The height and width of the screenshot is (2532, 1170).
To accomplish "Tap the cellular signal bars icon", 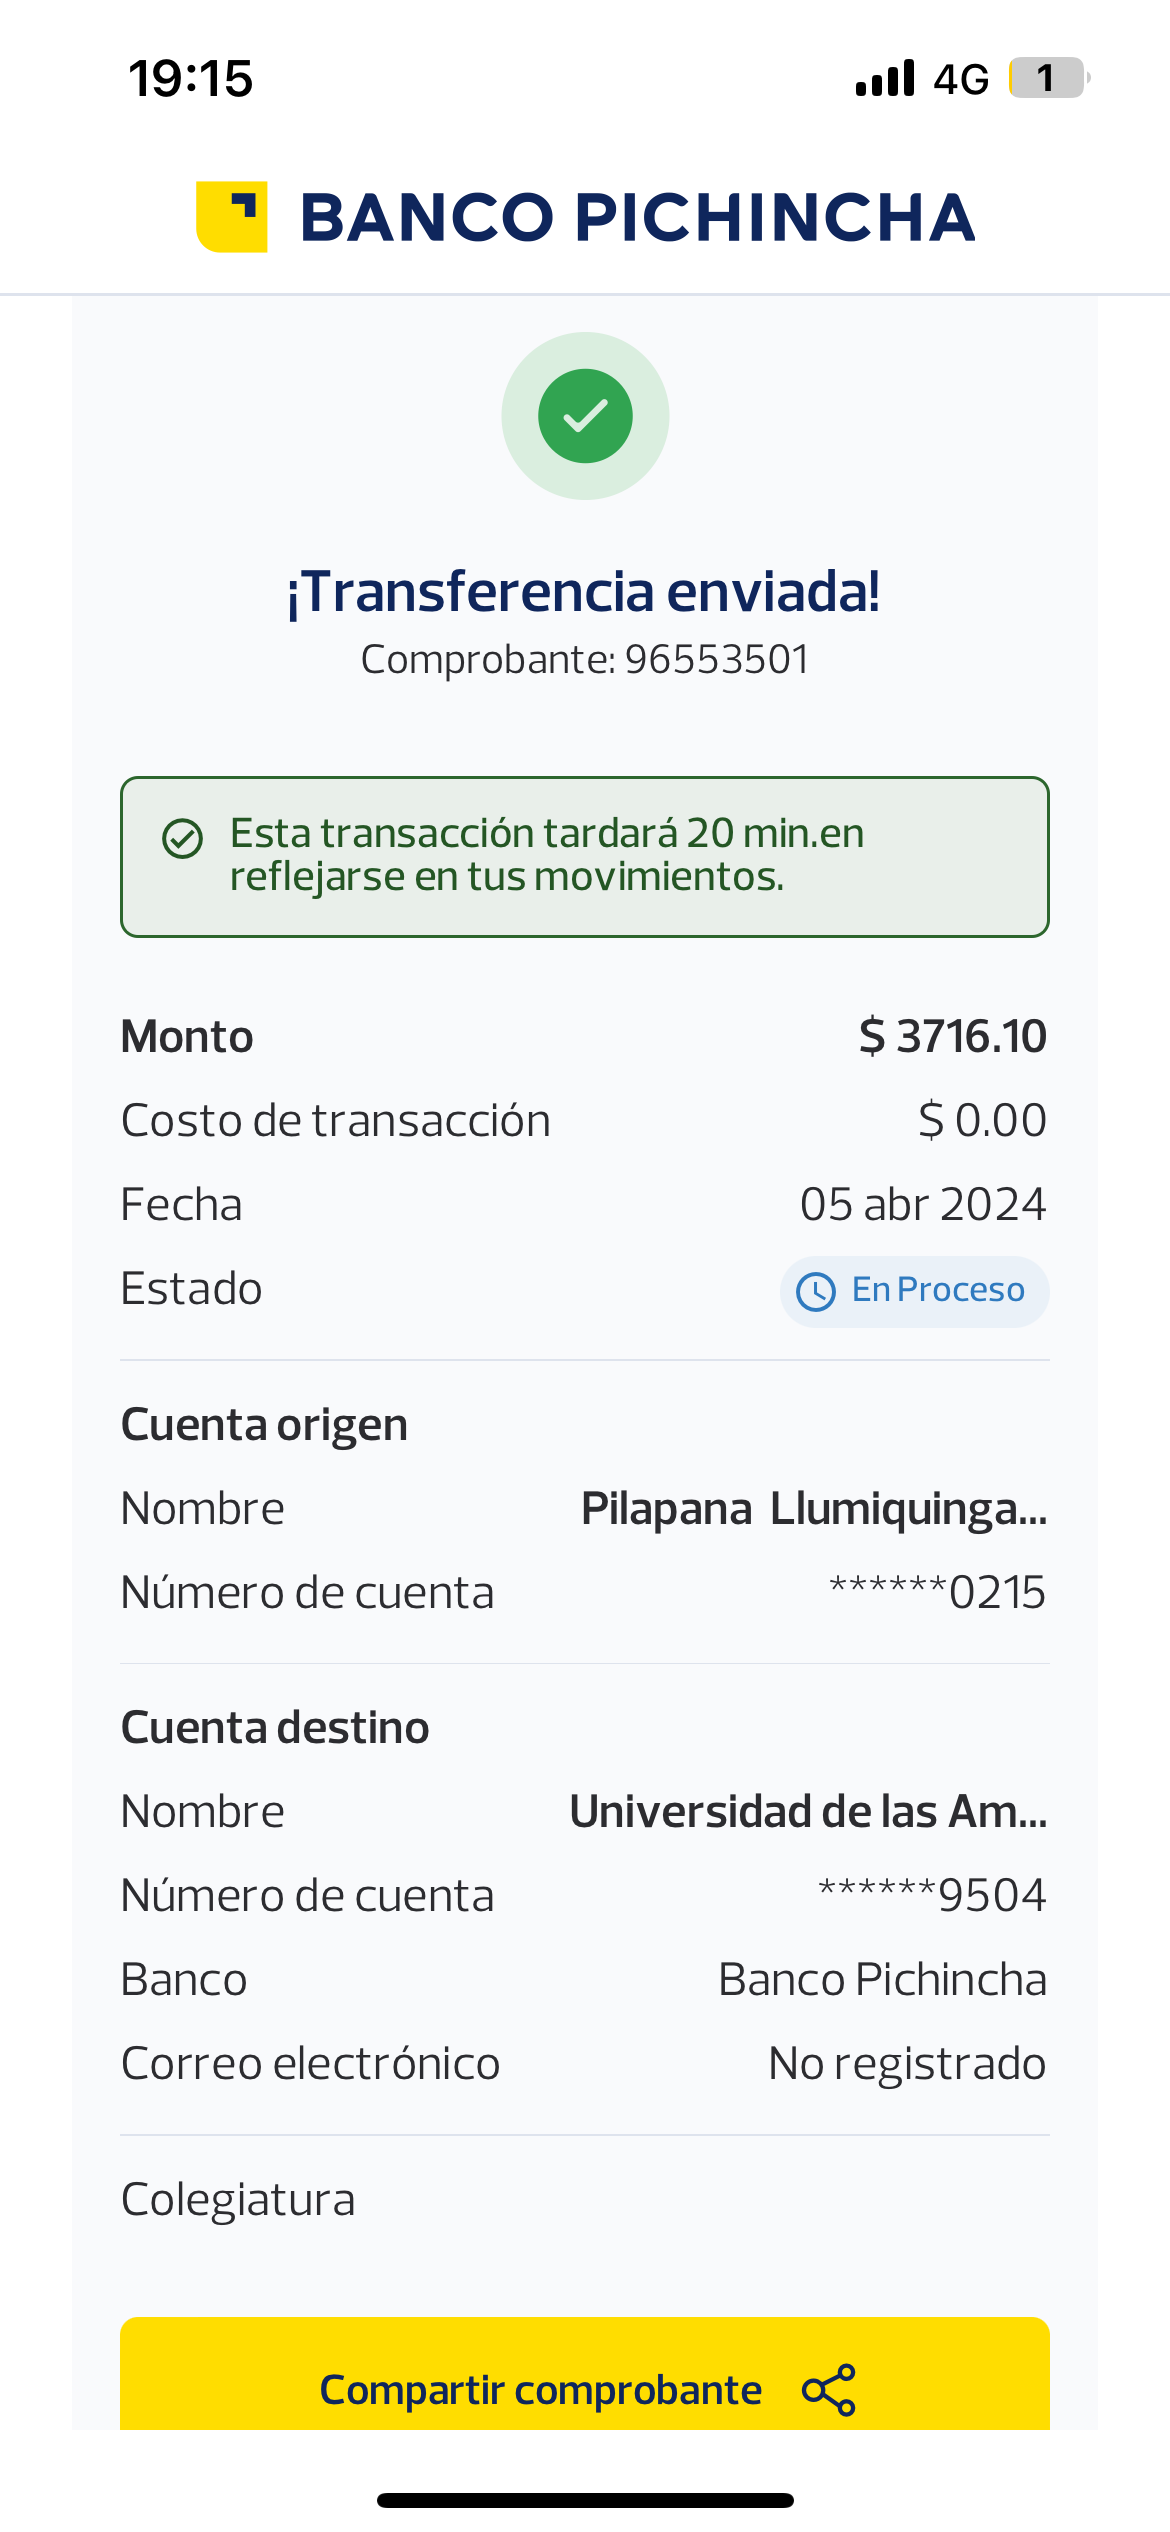I will click(885, 78).
